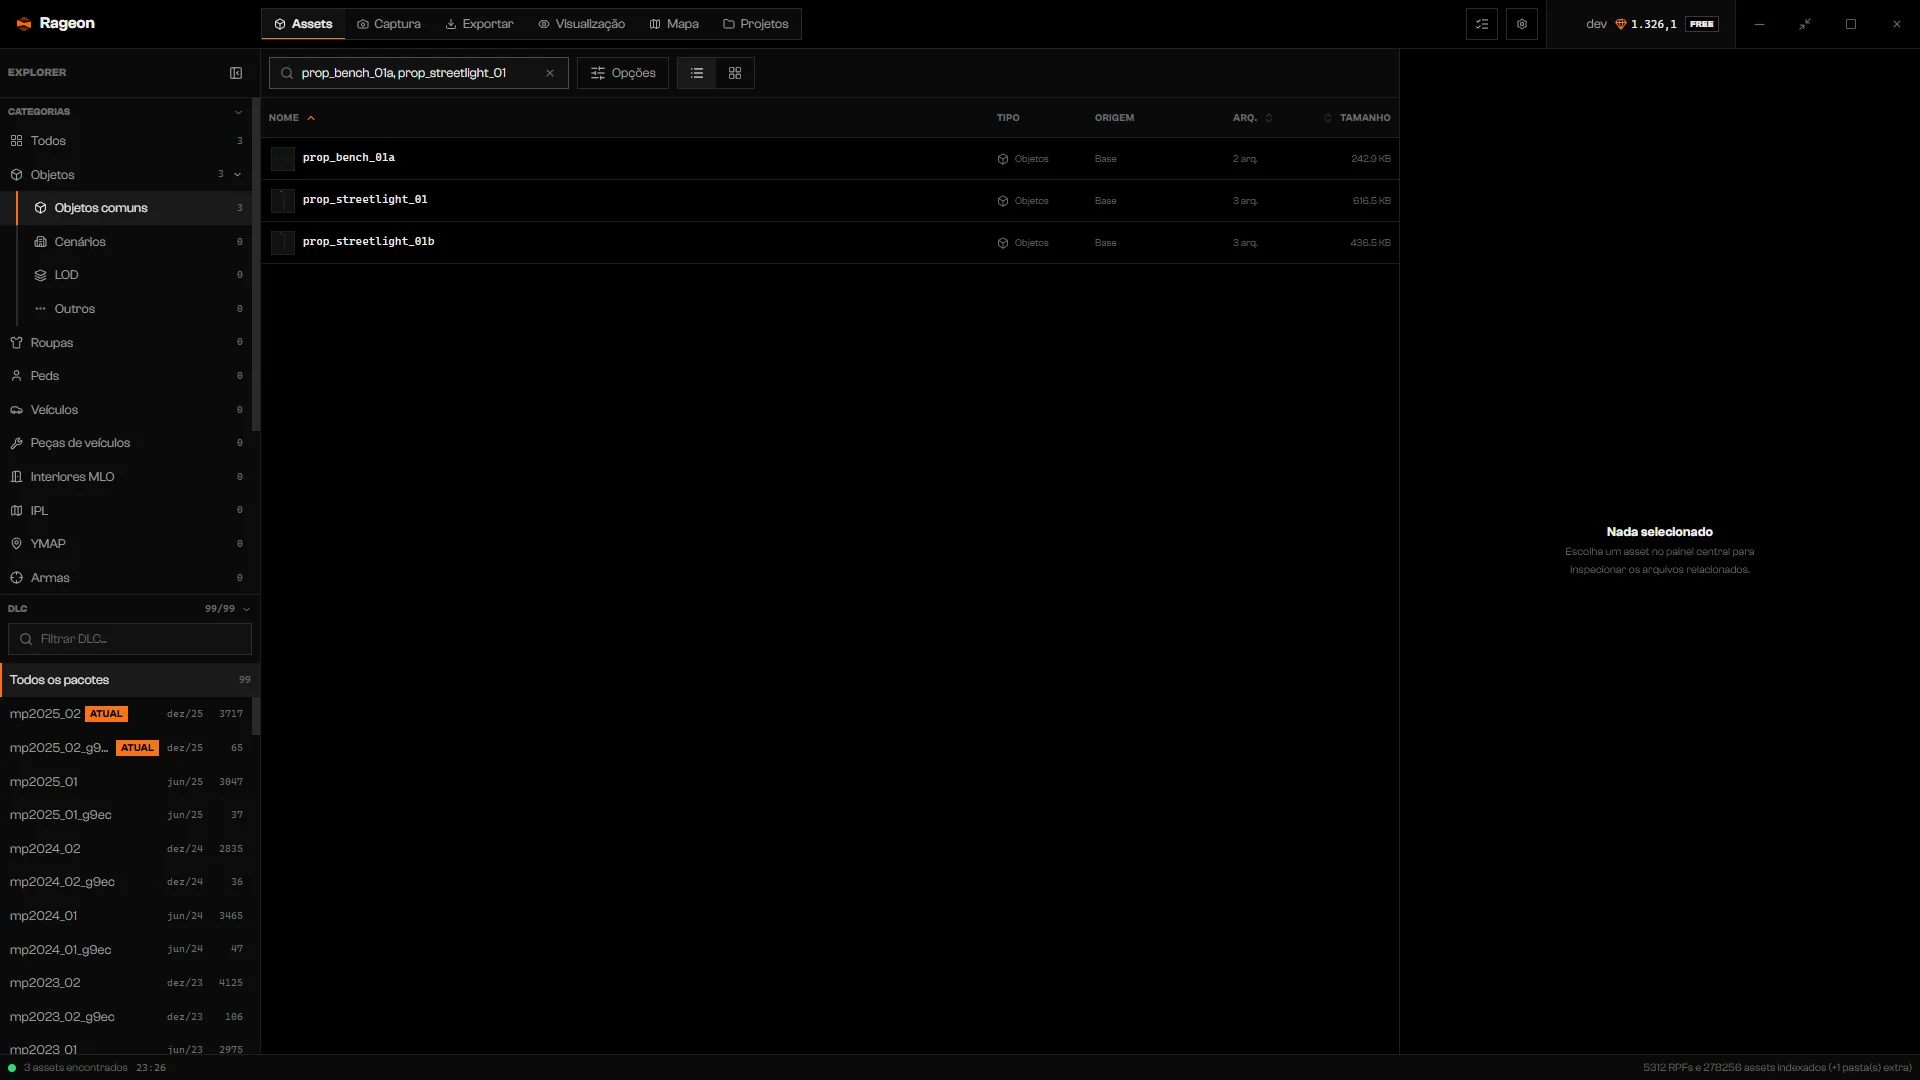The width and height of the screenshot is (1920, 1080).
Task: Collapse the Categorias section chevron
Action: (238, 112)
